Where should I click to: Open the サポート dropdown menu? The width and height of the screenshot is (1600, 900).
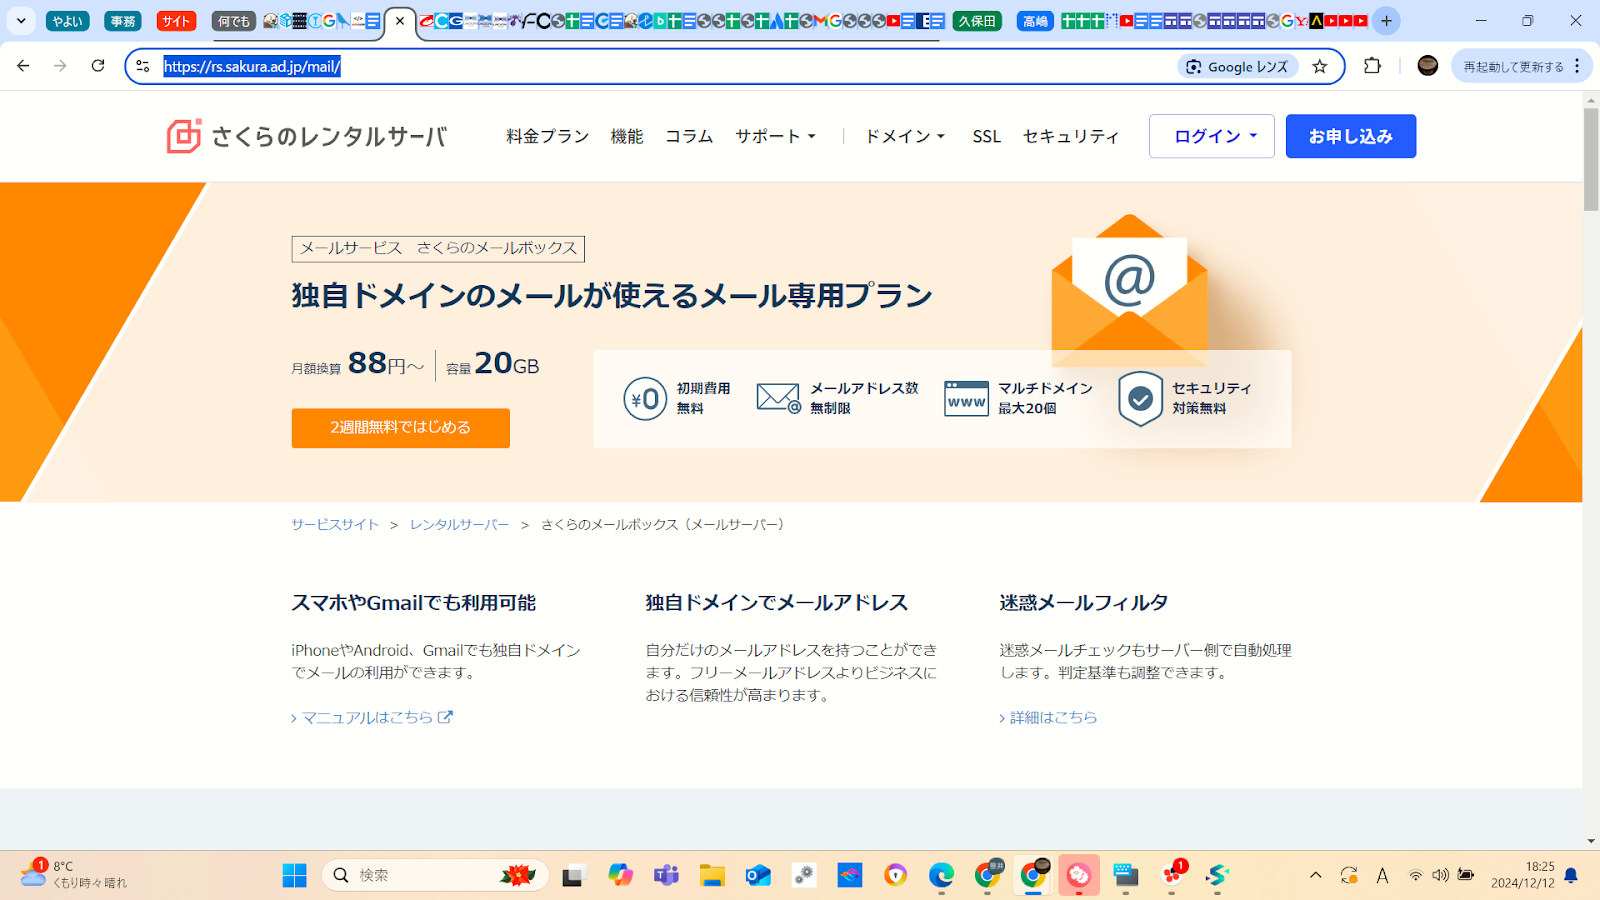click(776, 136)
